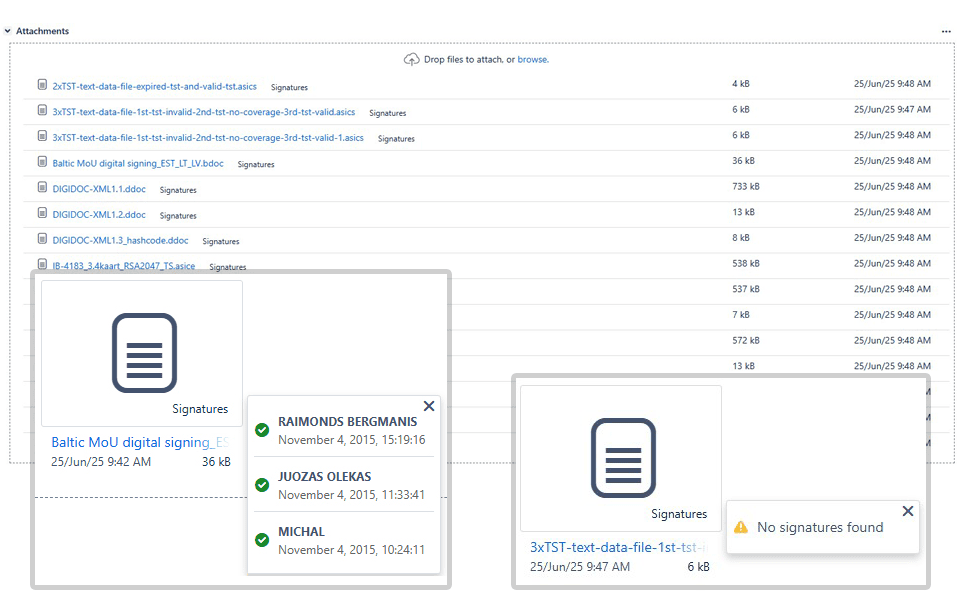The width and height of the screenshot is (957, 599).
Task: Click document icon beside DIGIDOC-XML1.1.ddoc
Action: (42, 188)
